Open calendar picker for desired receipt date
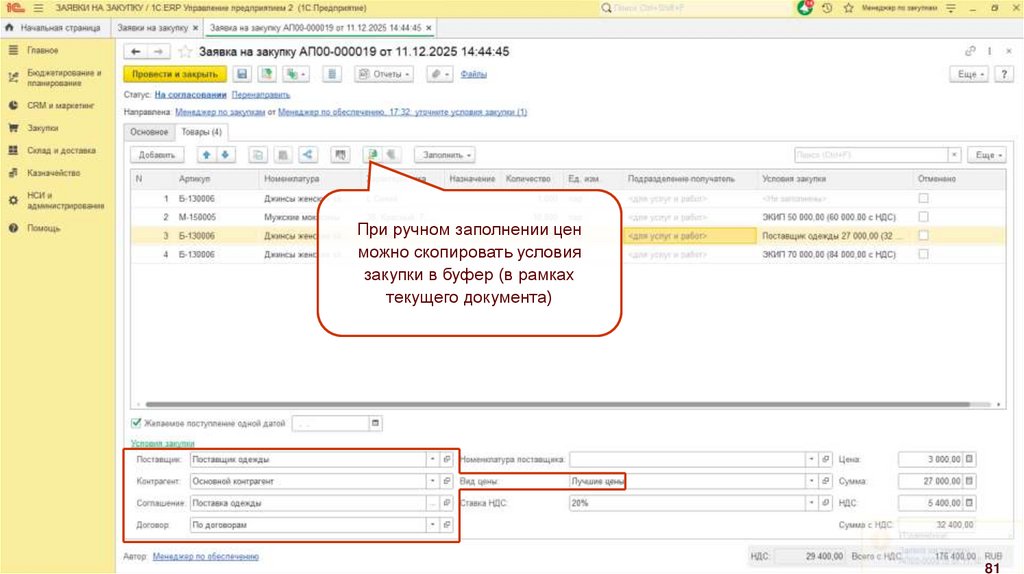Screen dimensions: 1024x574 click(375, 423)
